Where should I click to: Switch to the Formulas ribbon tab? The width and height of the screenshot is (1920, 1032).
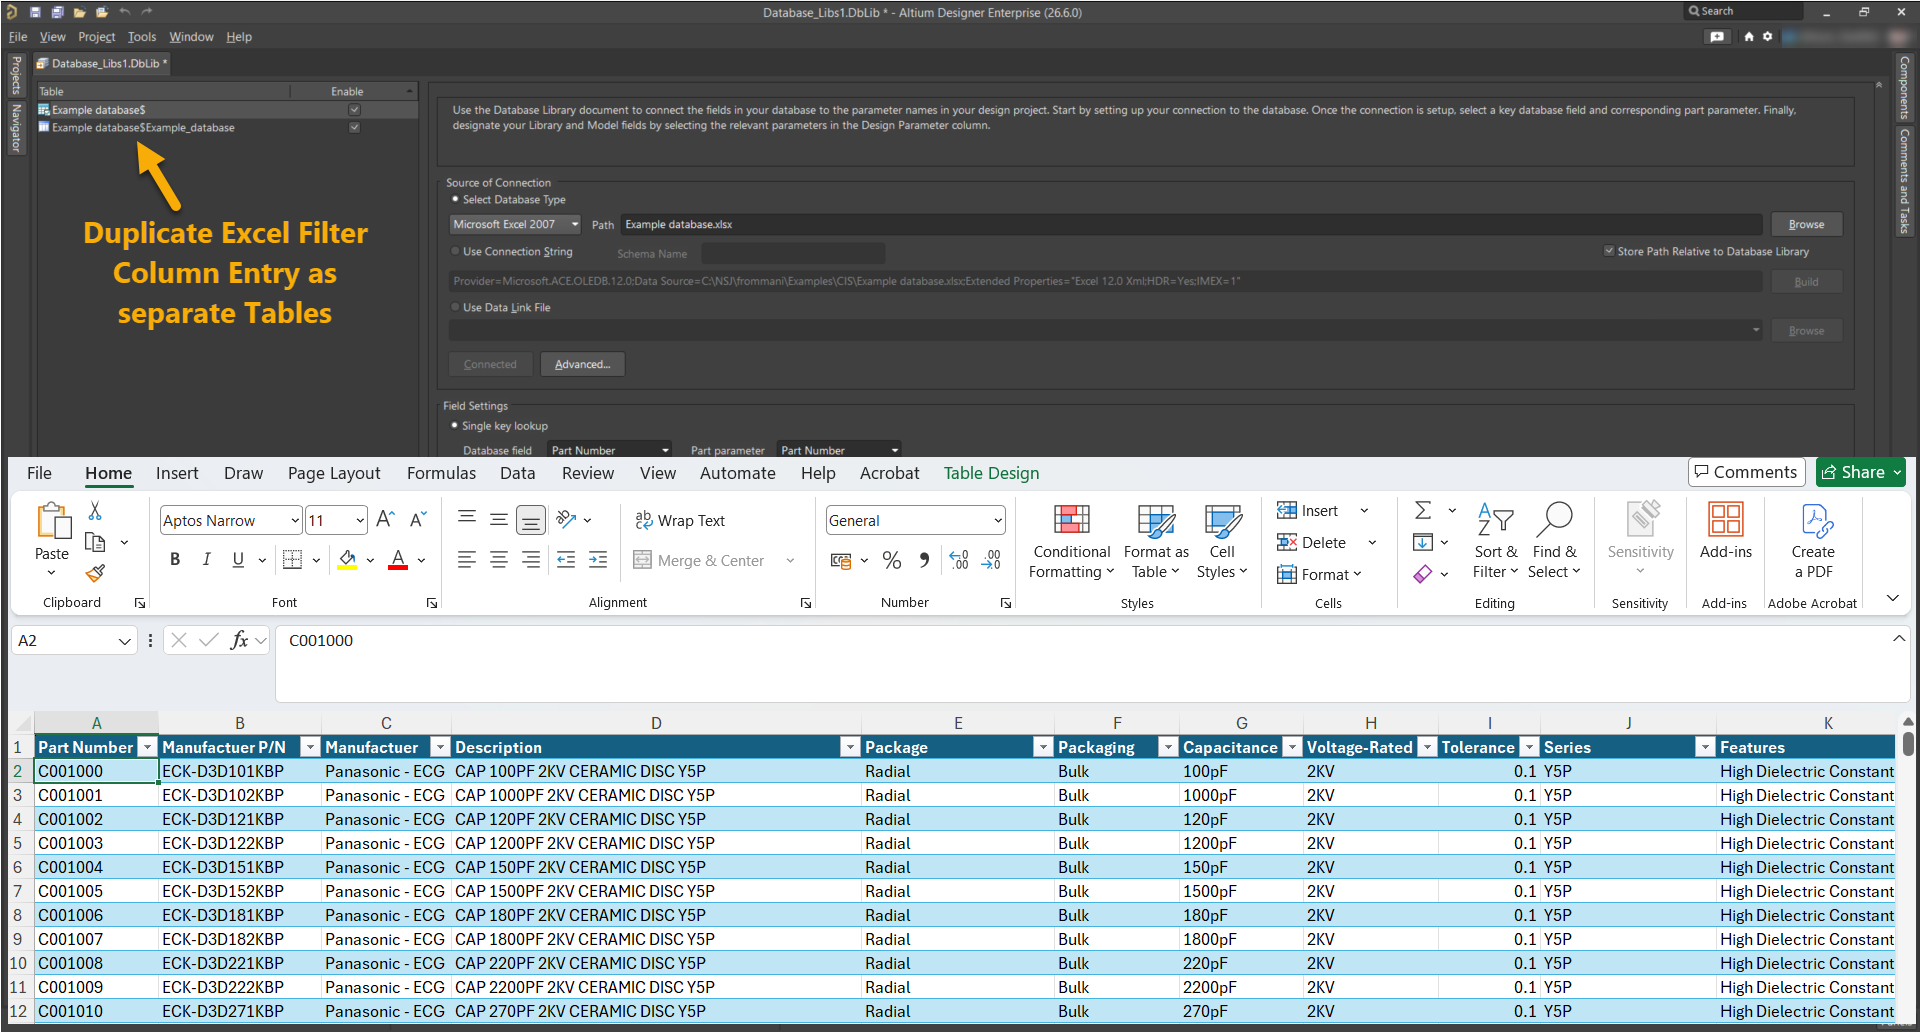tap(441, 473)
